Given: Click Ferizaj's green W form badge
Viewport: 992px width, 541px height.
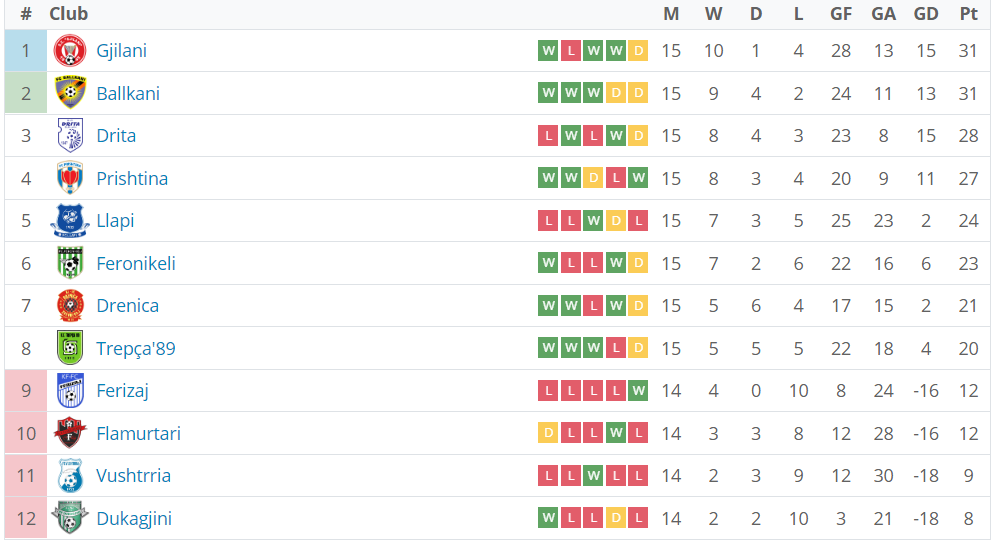Looking at the screenshot, I should click(639, 391).
